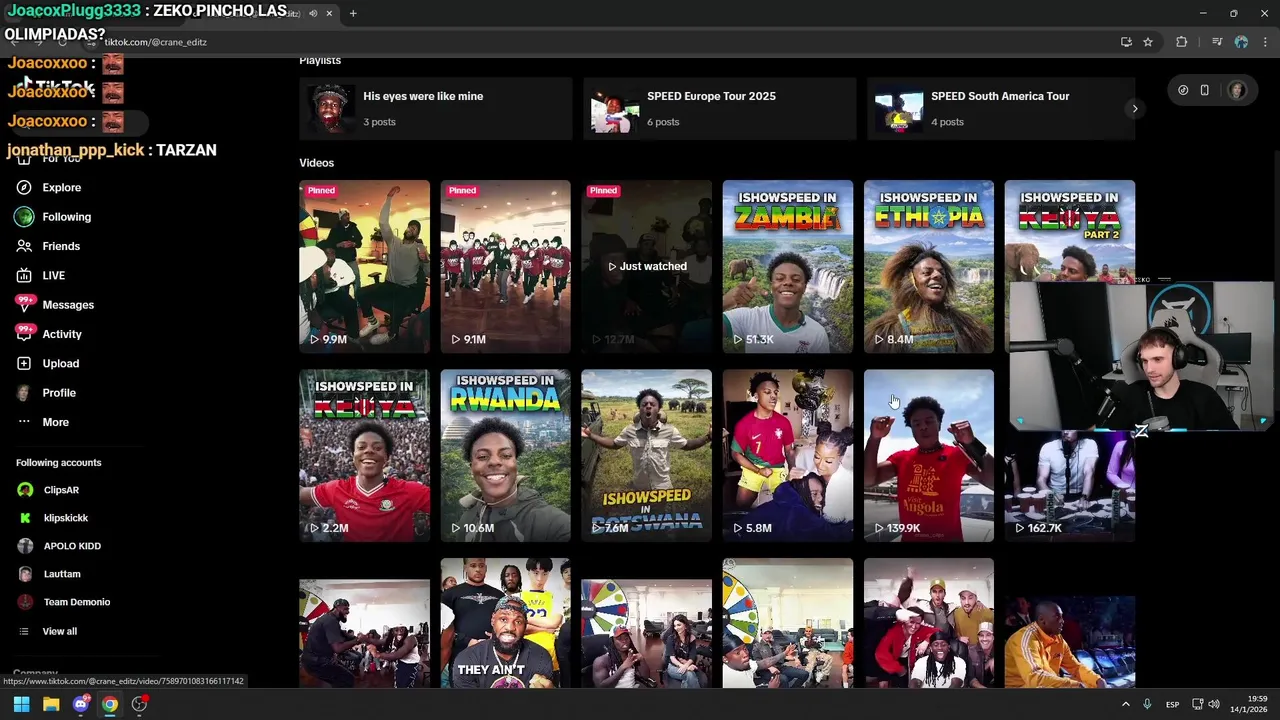The height and width of the screenshot is (720, 1280).
Task: Open the Activity notifications icon
Action: pyautogui.click(x=24, y=334)
